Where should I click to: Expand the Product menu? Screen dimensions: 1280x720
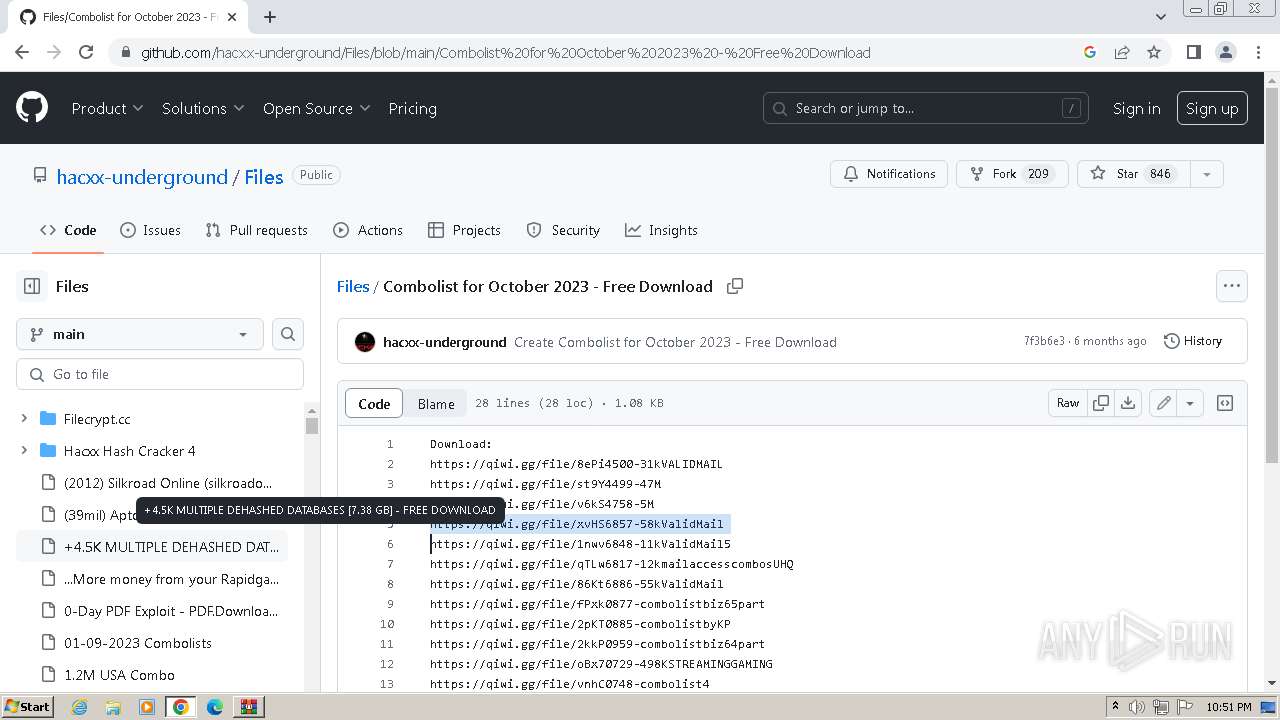(x=107, y=108)
